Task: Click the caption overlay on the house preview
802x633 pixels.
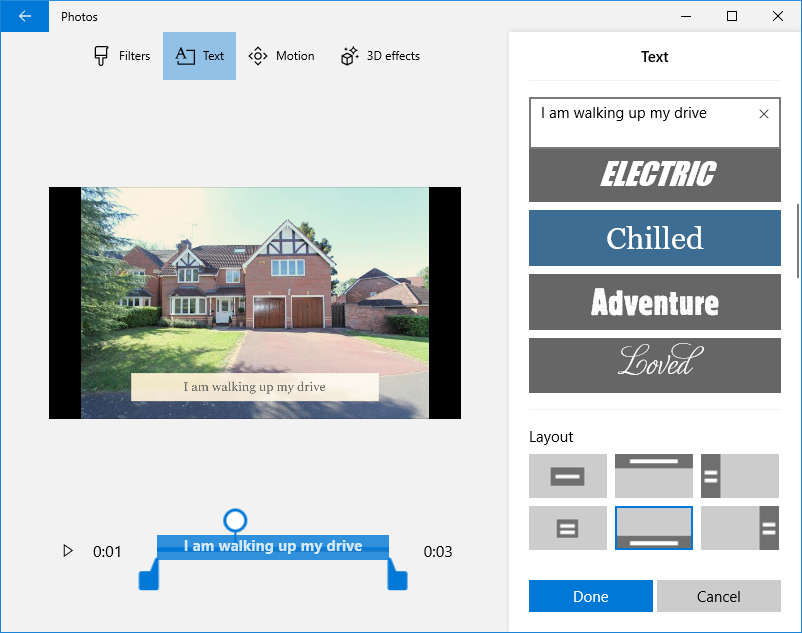Action: click(255, 387)
